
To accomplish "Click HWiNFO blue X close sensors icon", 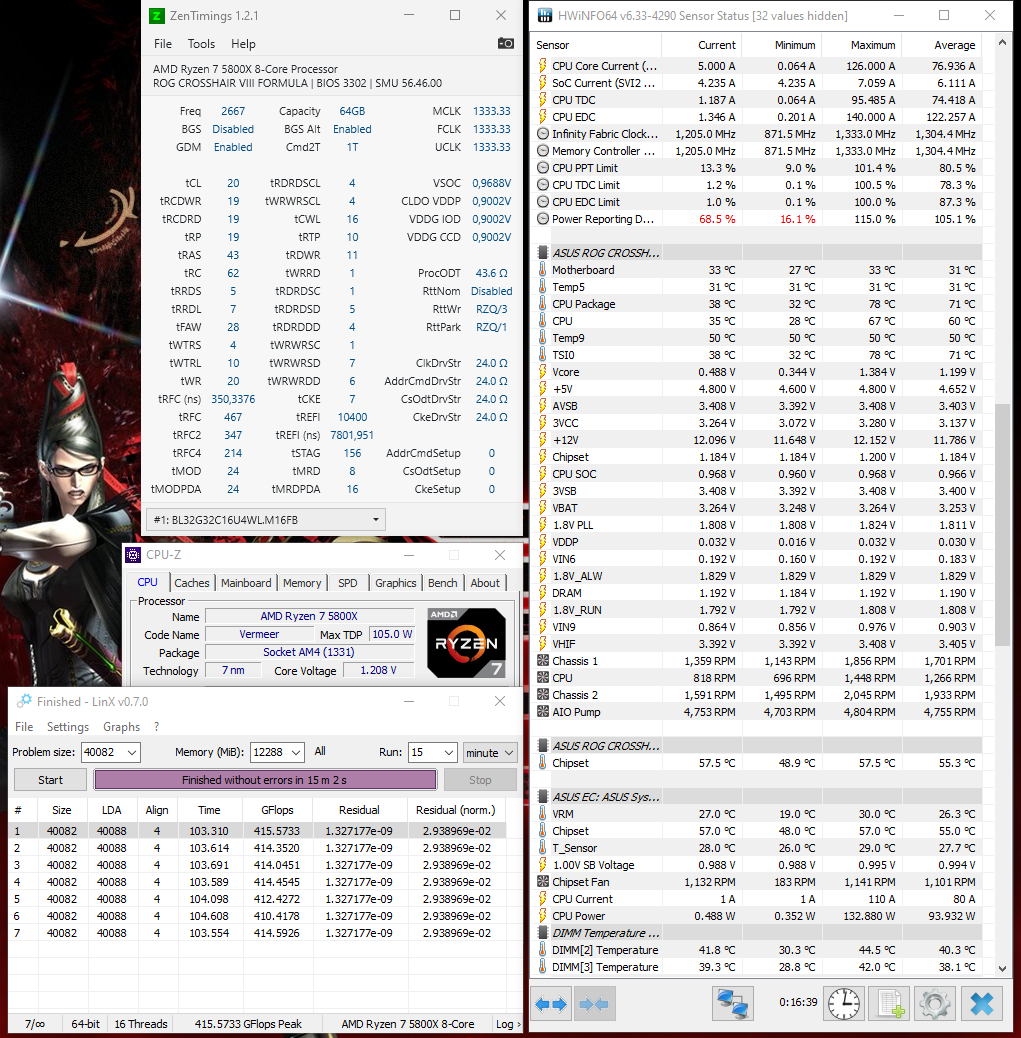I will click(981, 1004).
